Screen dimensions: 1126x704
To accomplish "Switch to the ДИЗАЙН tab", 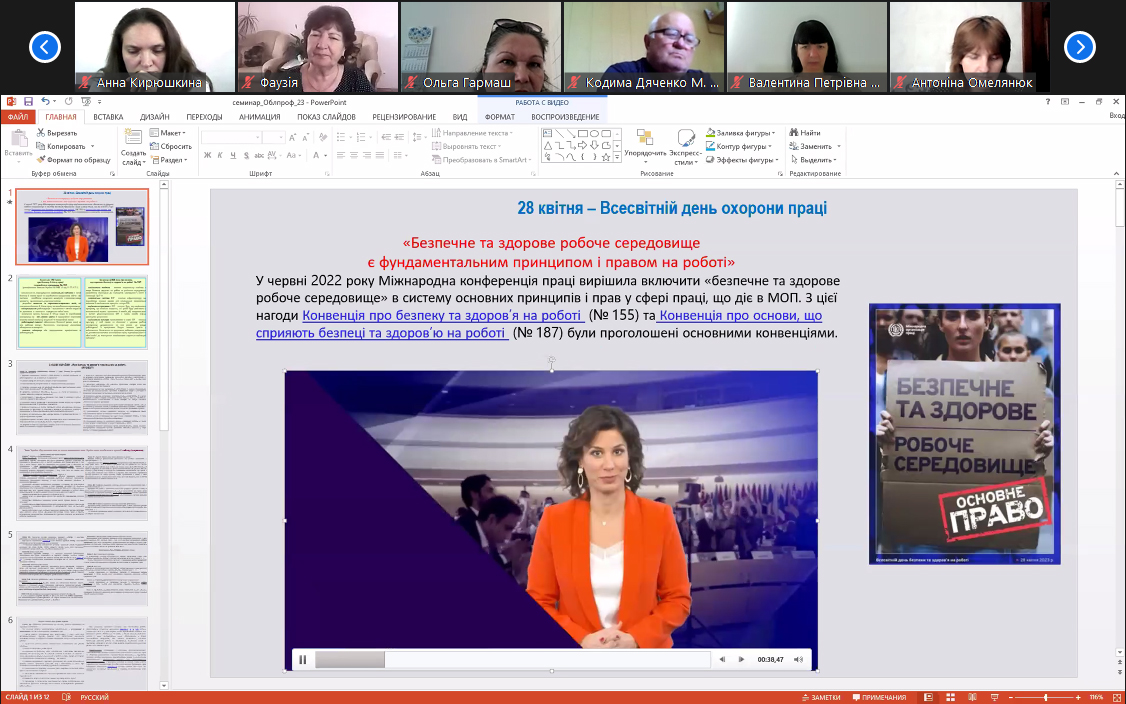I will (x=154, y=117).
